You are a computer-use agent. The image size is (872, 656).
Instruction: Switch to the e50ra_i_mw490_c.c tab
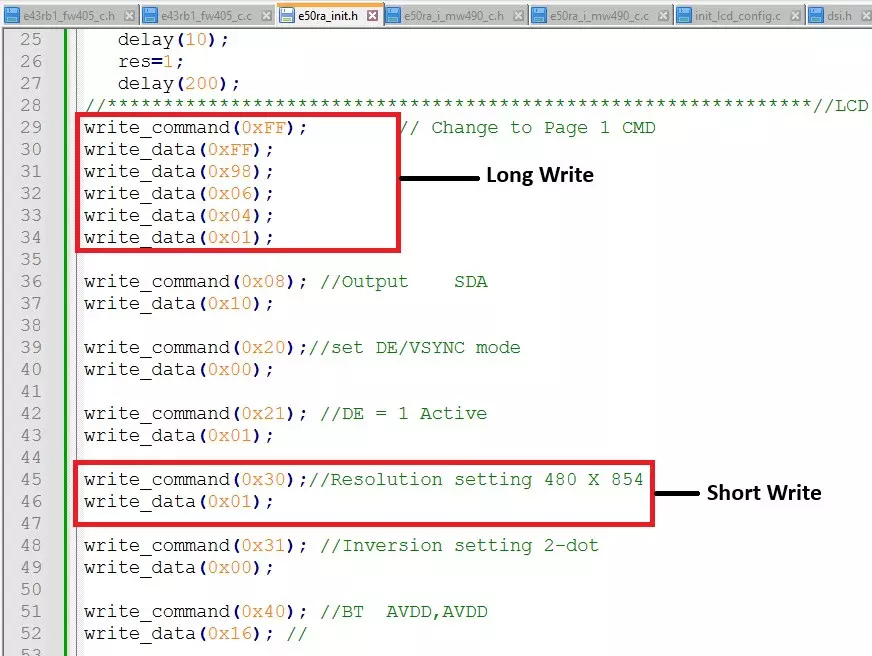602,15
